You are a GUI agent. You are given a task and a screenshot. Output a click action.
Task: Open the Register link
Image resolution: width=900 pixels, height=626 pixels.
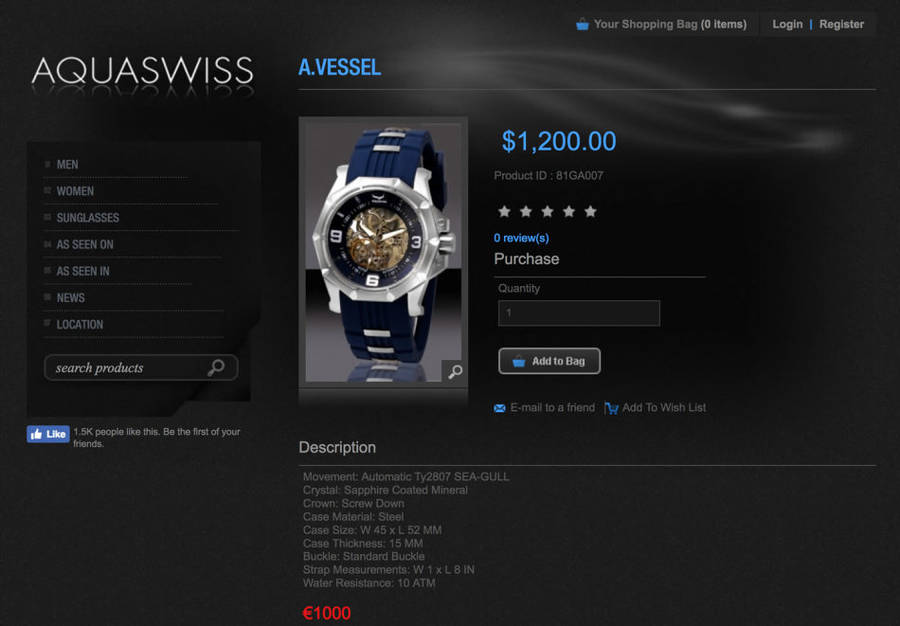coord(841,24)
